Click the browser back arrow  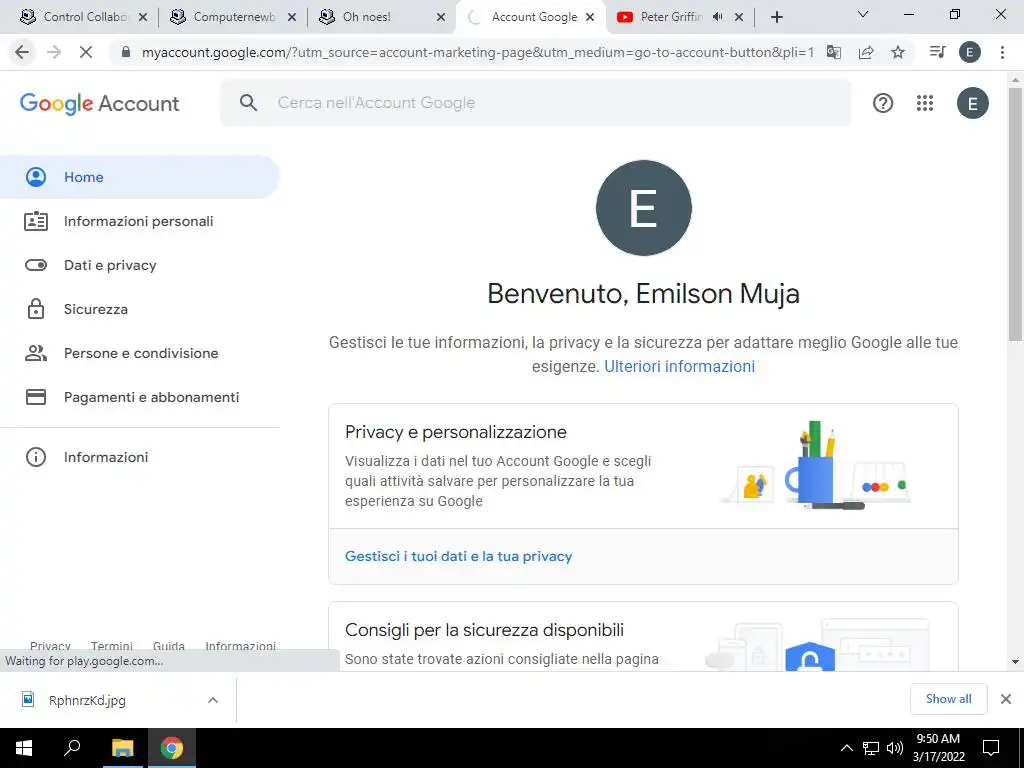click(22, 52)
